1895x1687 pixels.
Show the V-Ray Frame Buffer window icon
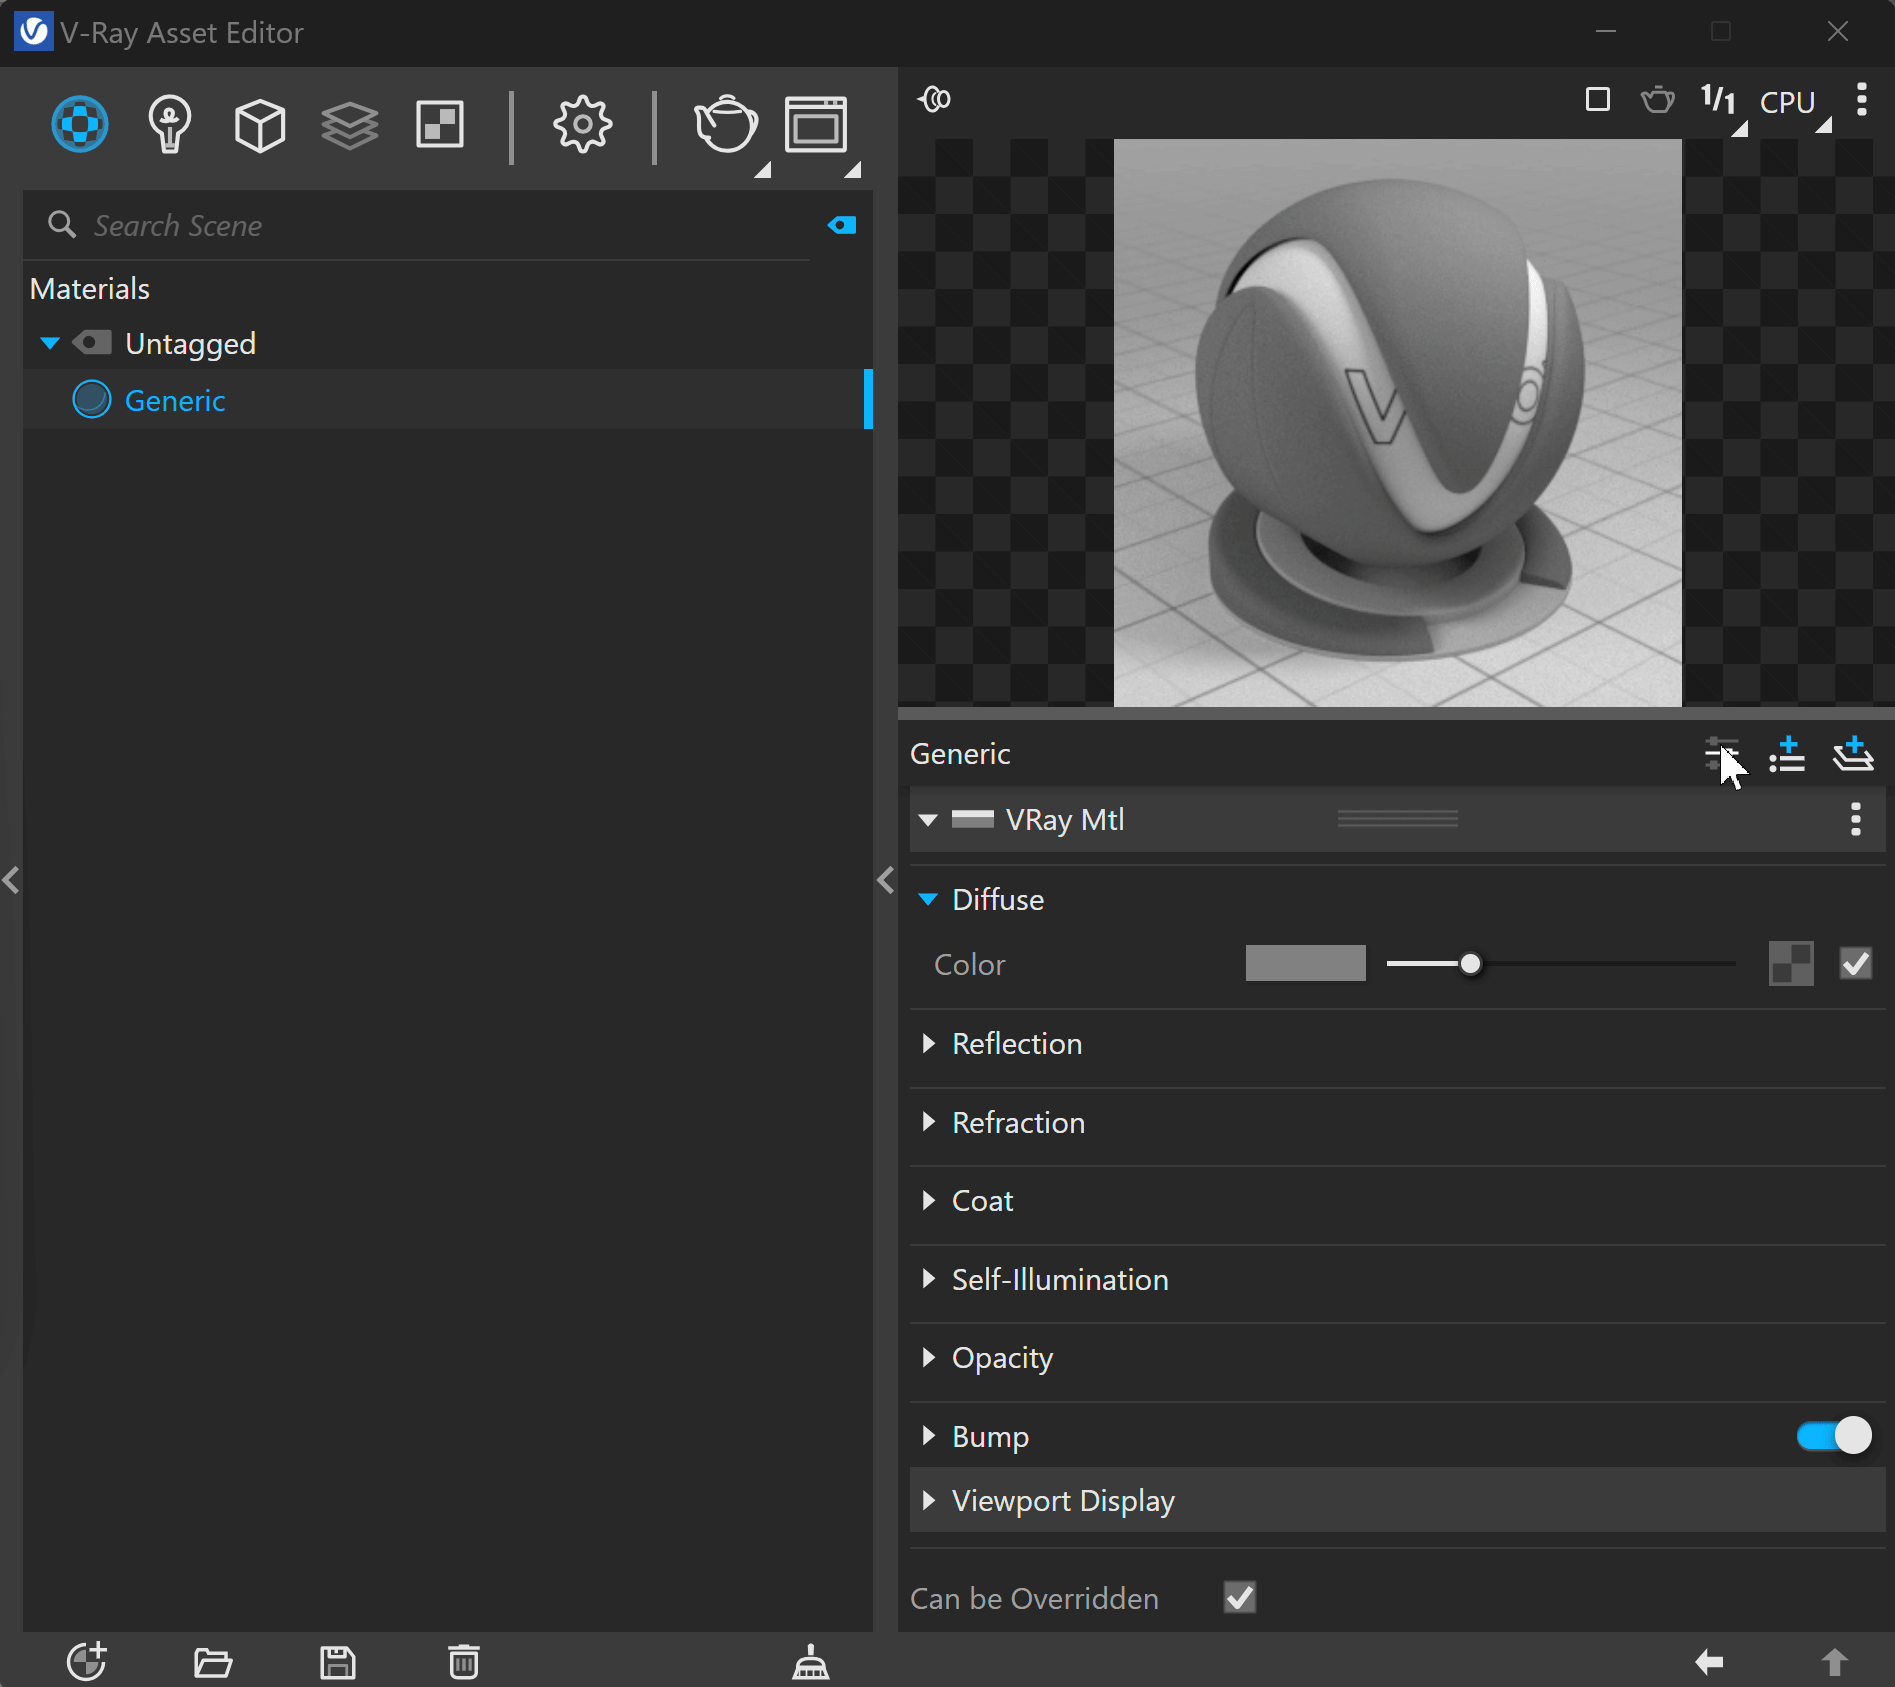pyautogui.click(x=817, y=125)
